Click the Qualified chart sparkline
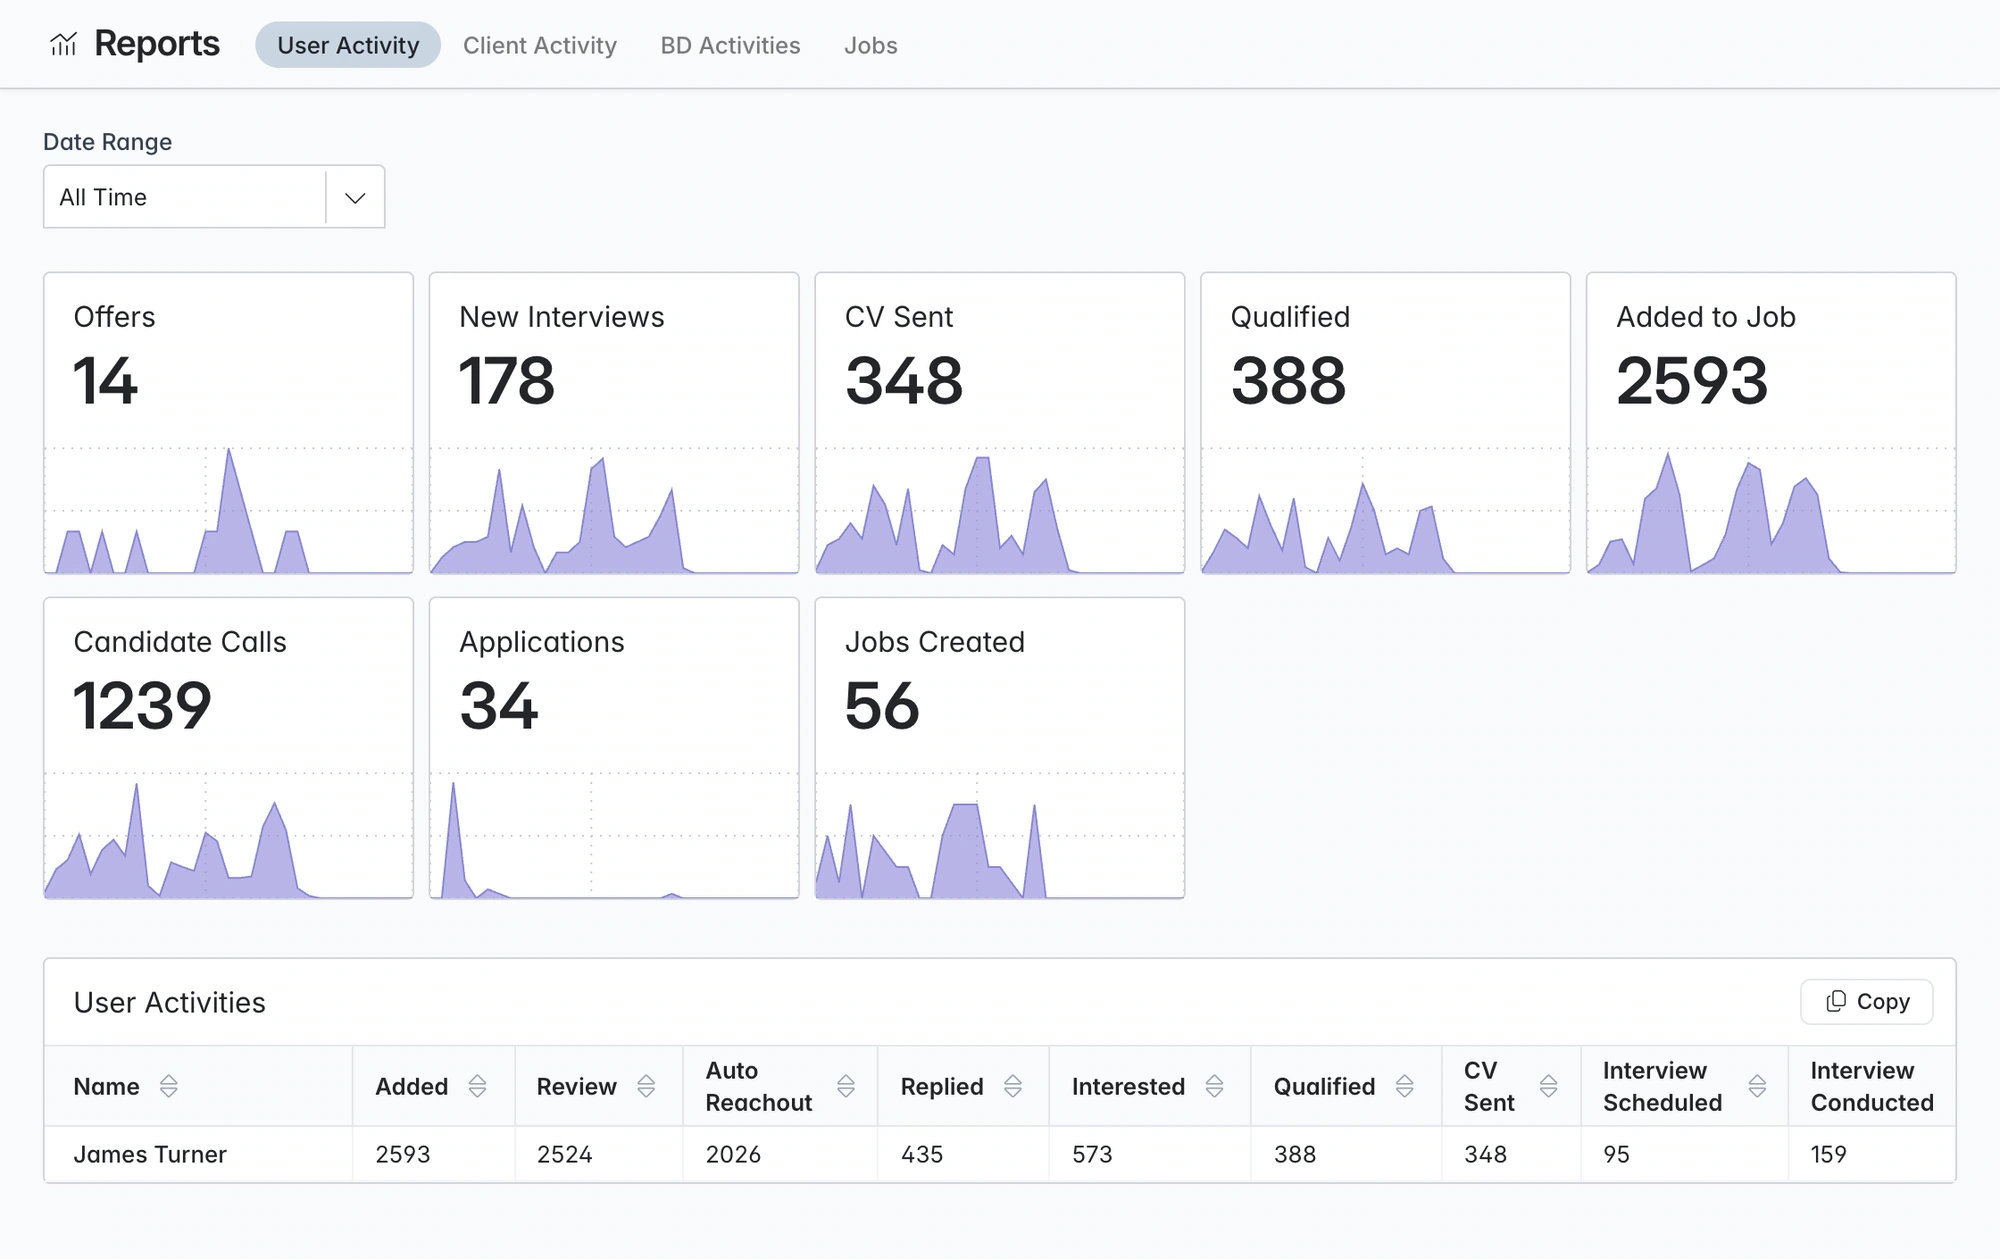This screenshot has height=1259, width=2000. [x=1385, y=511]
